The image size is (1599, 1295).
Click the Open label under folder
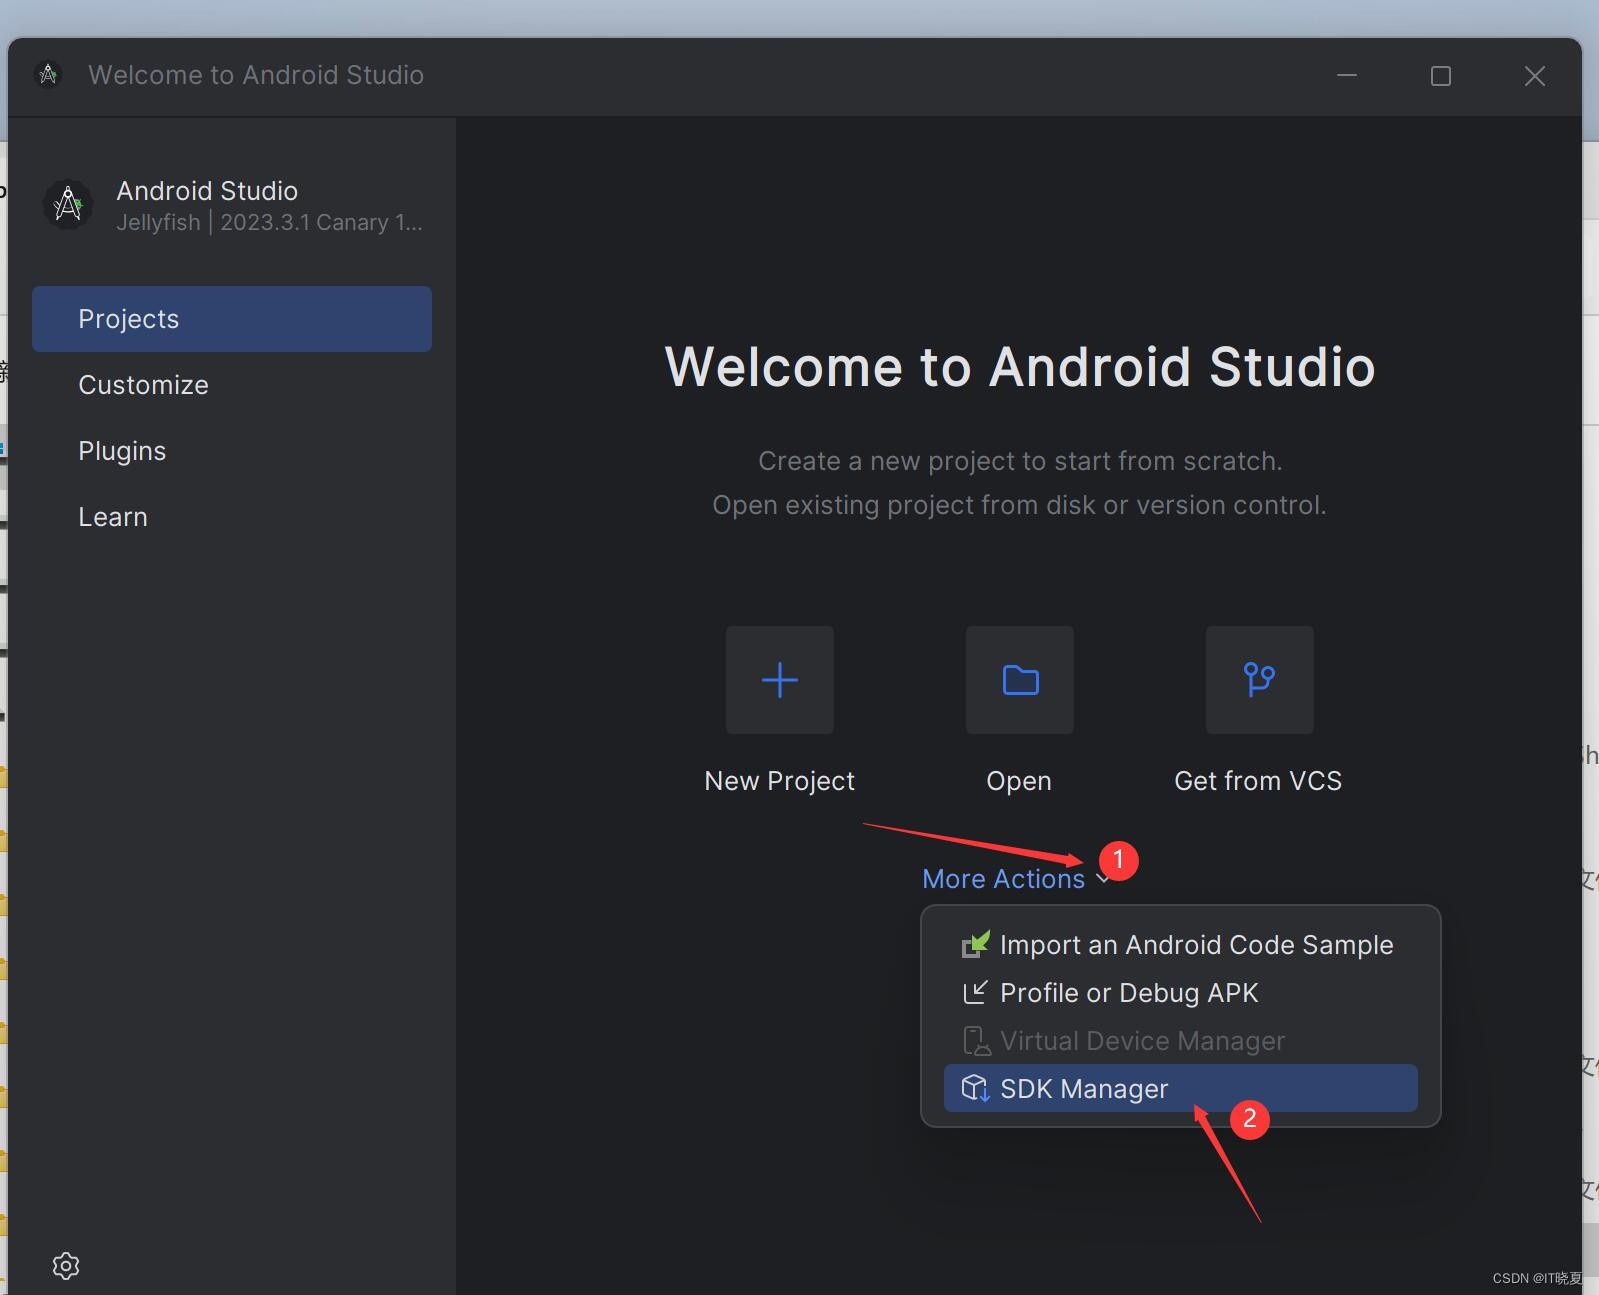(1019, 781)
